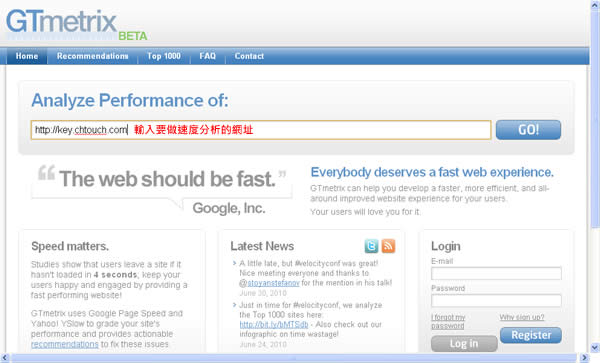Screen dimensions: 600x363
Task: Click the Speed matters. heading
Action: pyautogui.click(x=70, y=246)
